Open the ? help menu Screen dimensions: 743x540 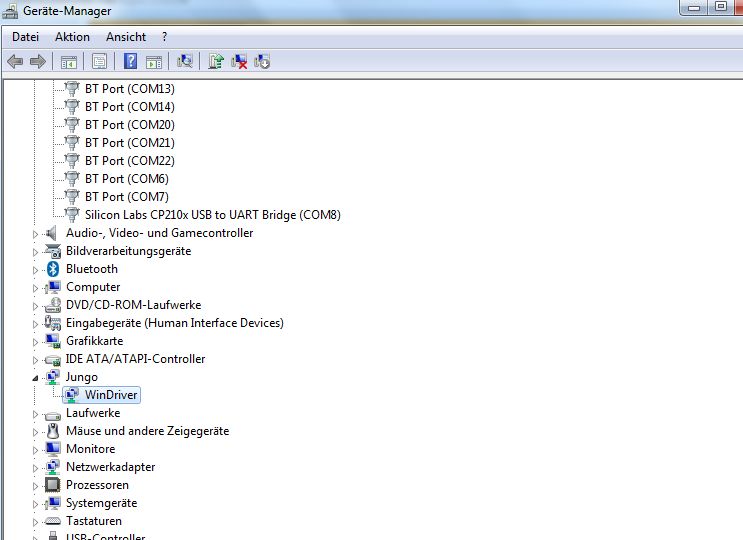pos(164,37)
